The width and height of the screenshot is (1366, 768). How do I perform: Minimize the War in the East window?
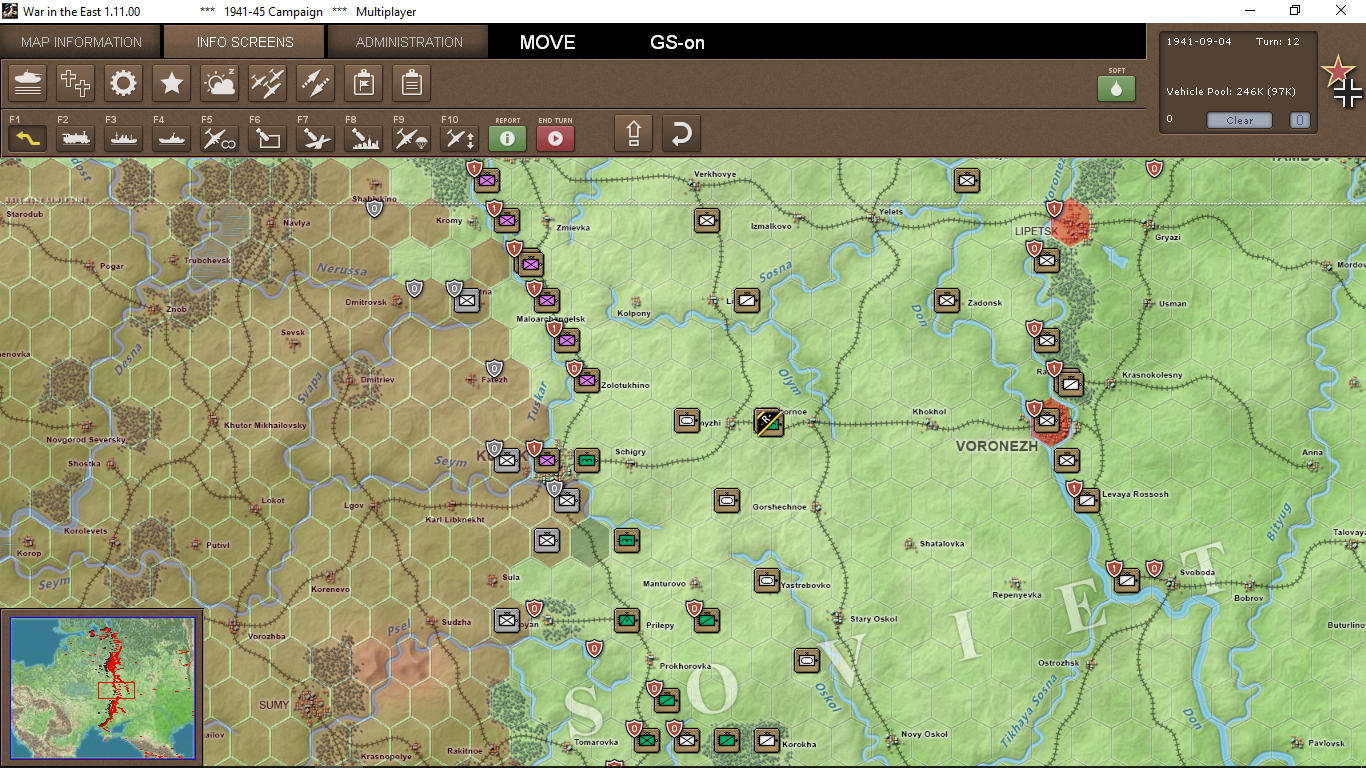1248,11
